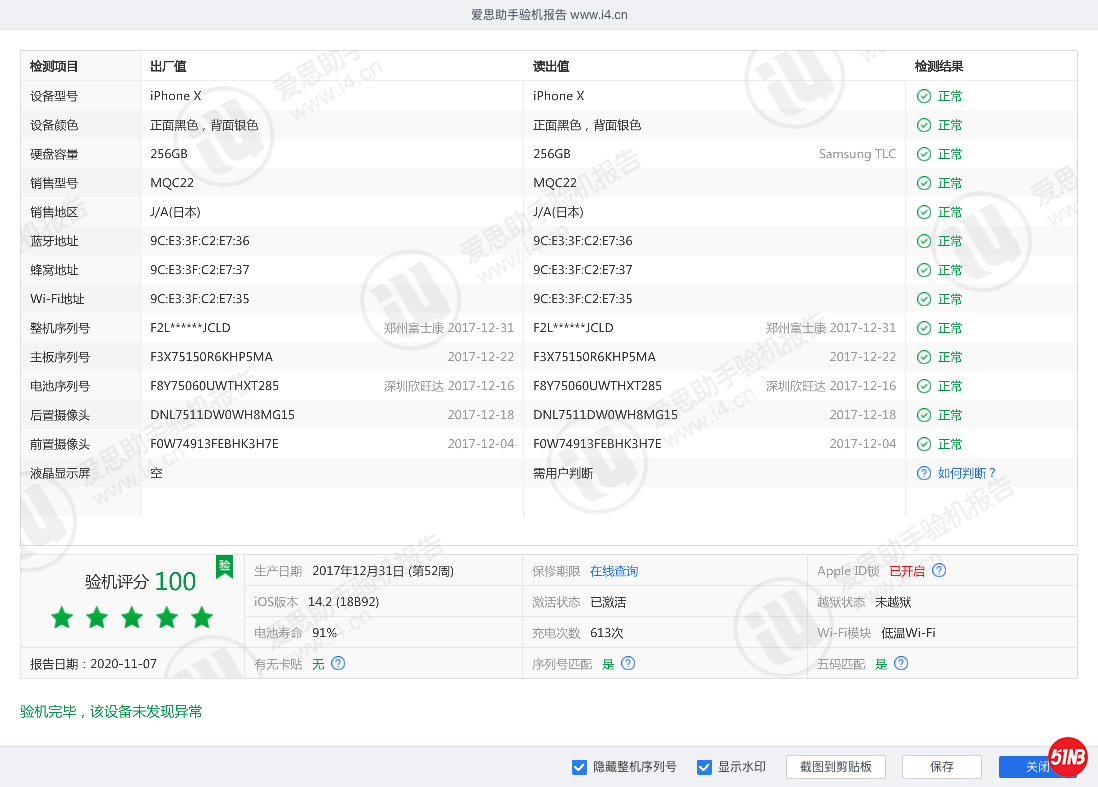This screenshot has height=787, width=1098.
Task: Click the 验机评分 100 score
Action: (x=140, y=582)
